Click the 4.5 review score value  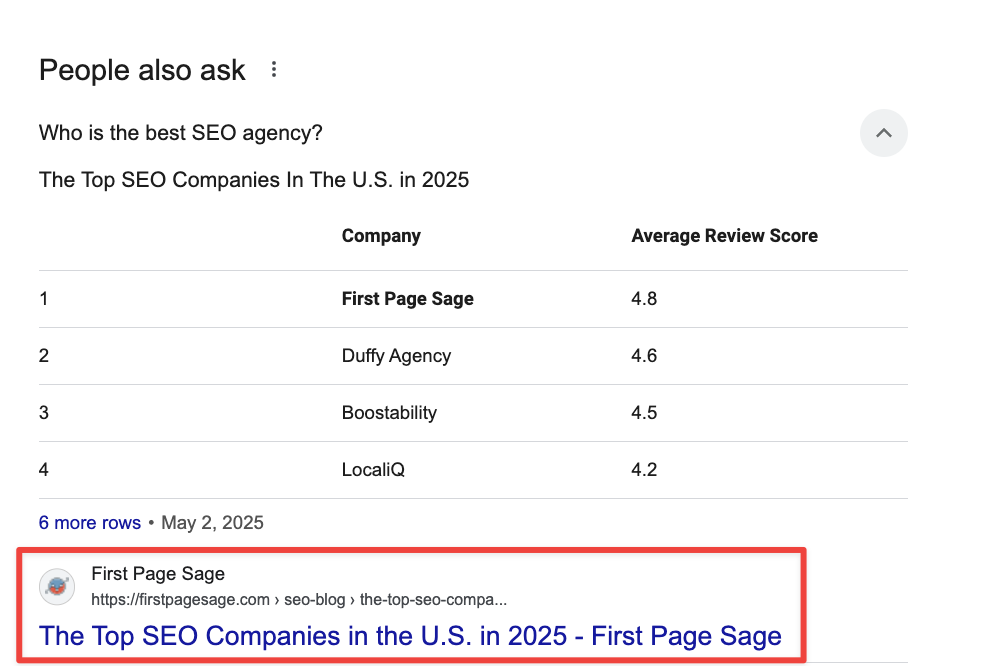[644, 413]
